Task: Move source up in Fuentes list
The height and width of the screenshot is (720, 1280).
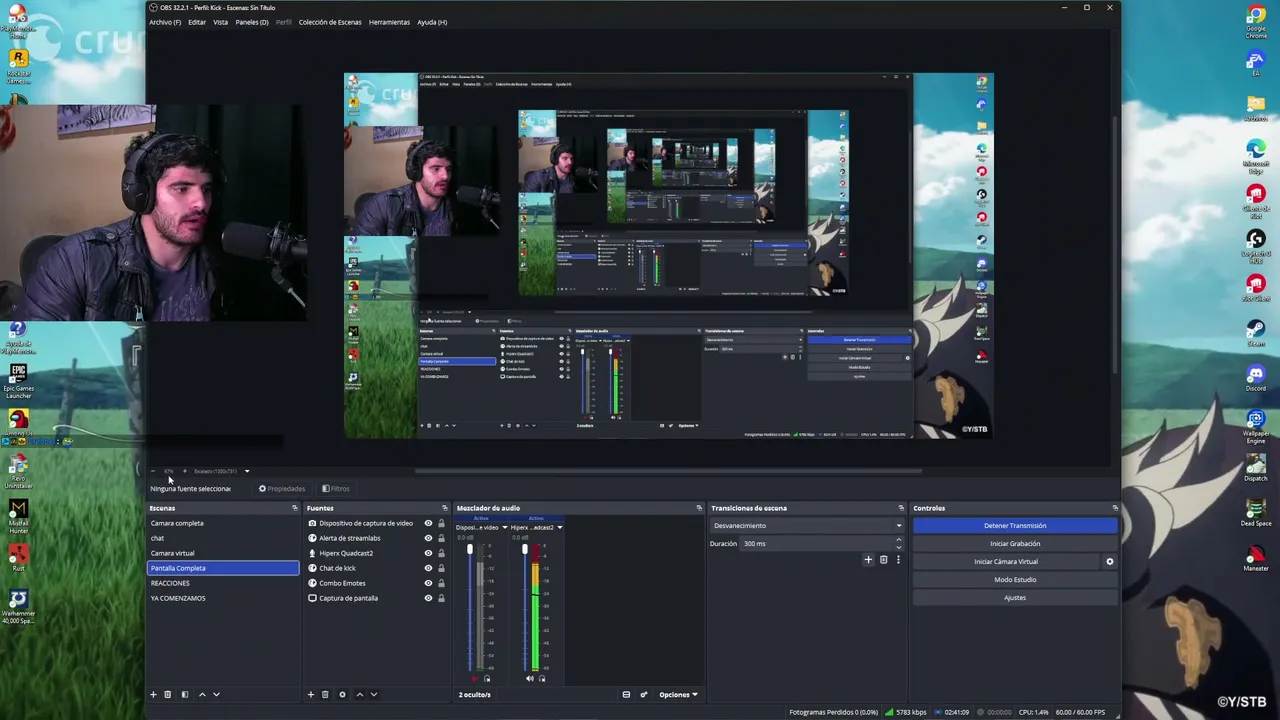Action: coord(360,694)
